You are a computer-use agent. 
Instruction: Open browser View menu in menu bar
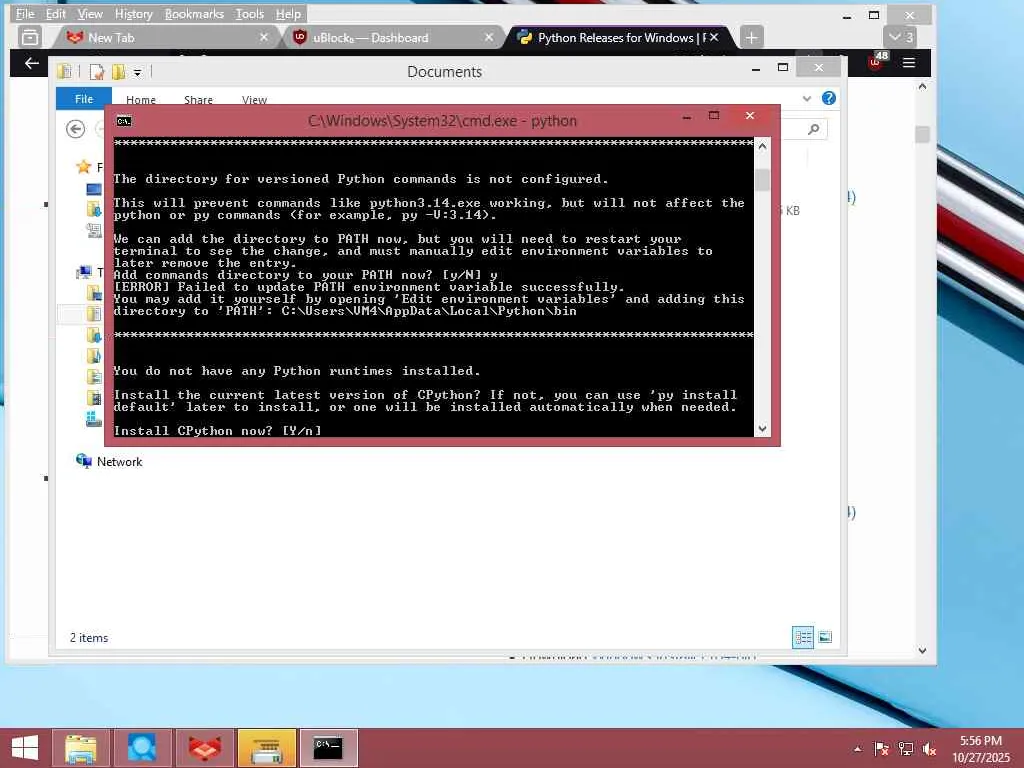coord(90,14)
